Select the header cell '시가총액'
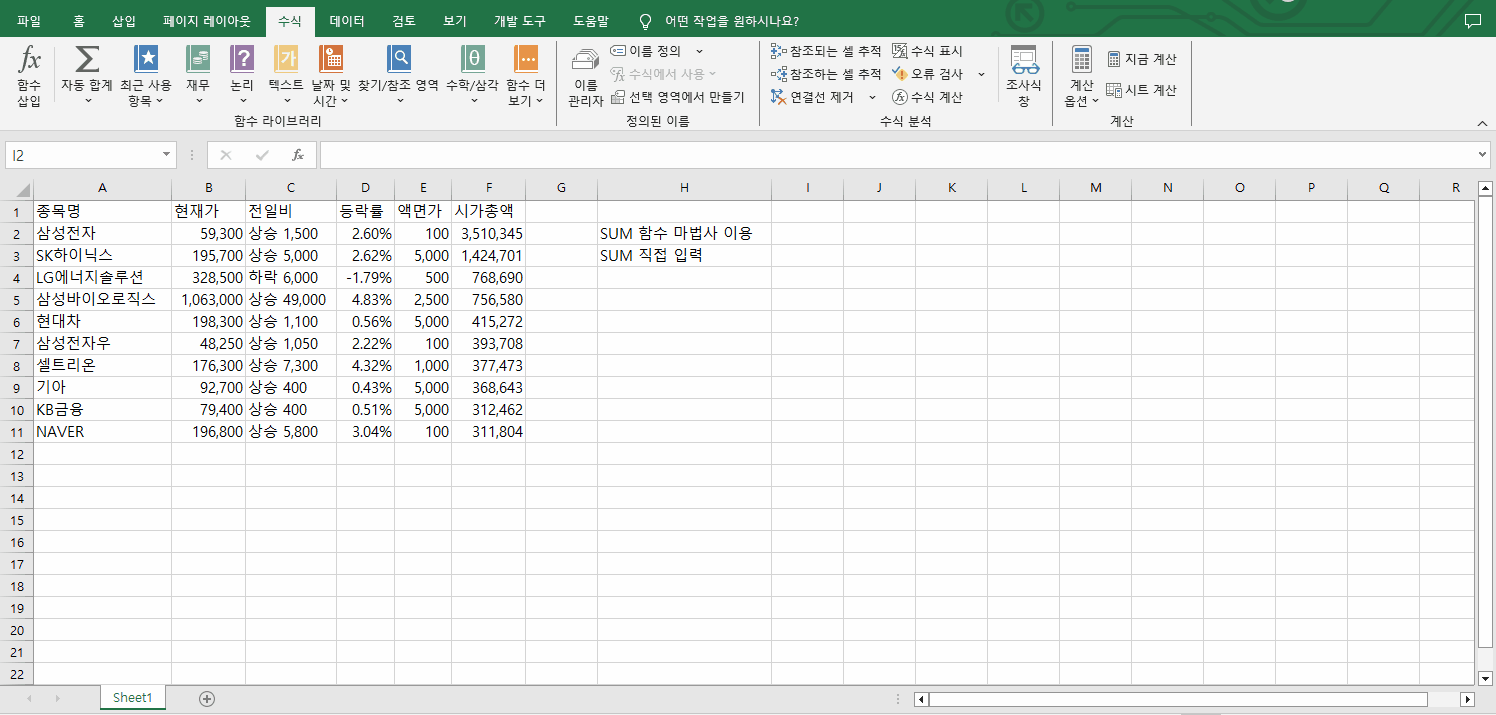Screen dimensions: 1496x715 pos(488,211)
